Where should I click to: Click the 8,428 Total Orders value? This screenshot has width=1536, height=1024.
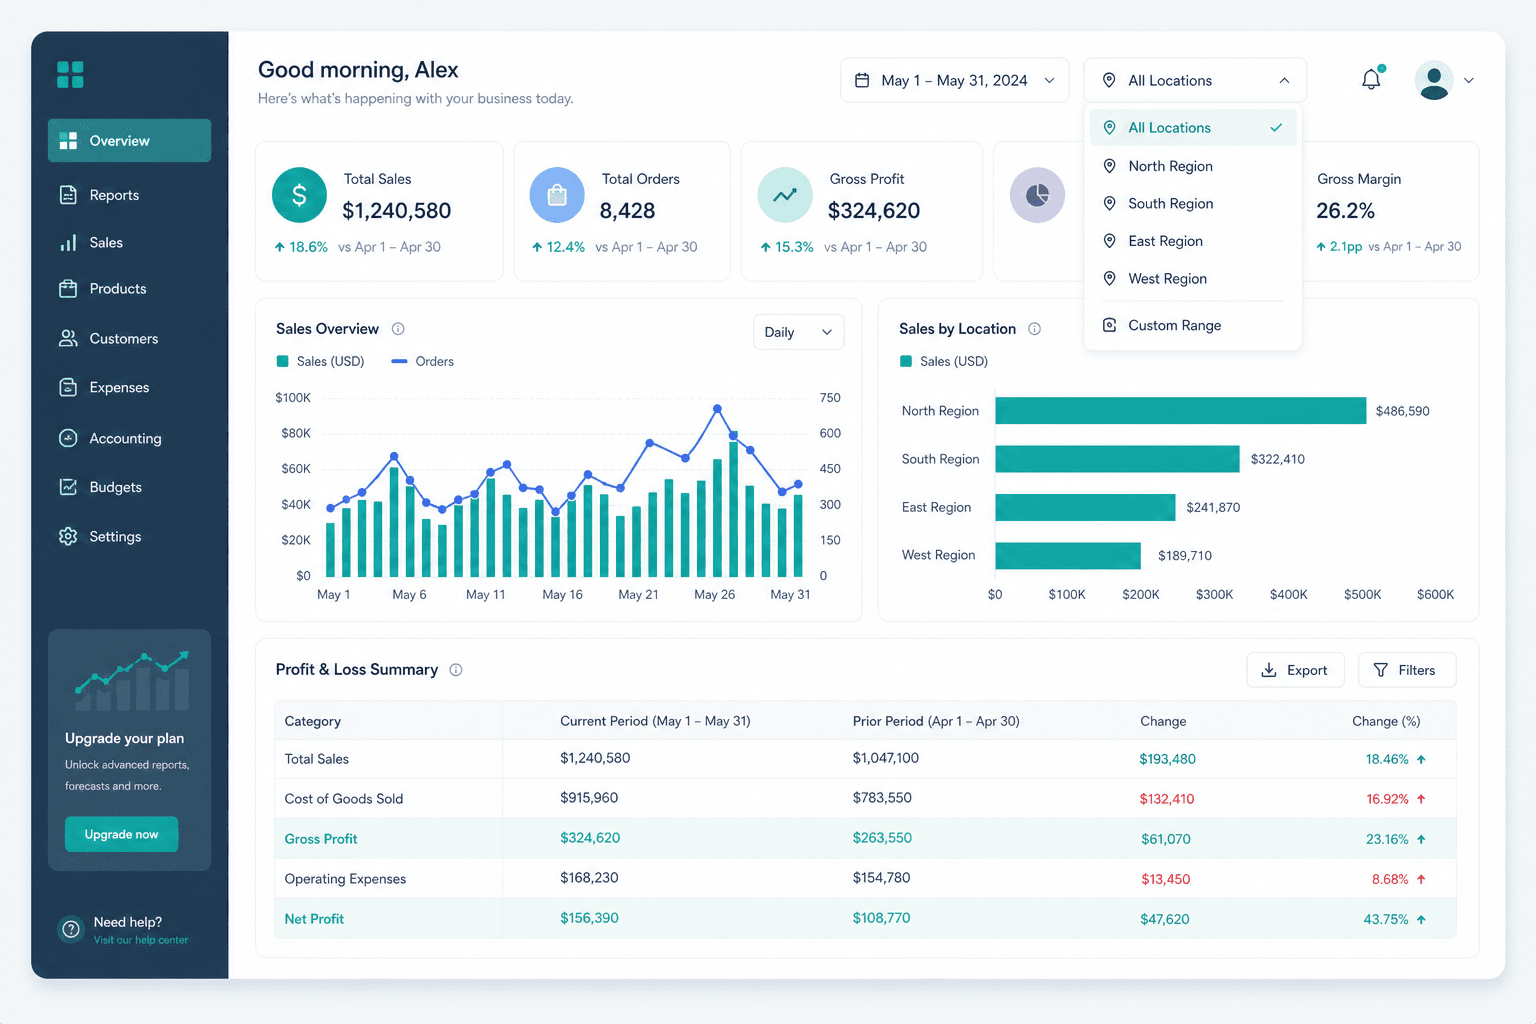point(628,211)
